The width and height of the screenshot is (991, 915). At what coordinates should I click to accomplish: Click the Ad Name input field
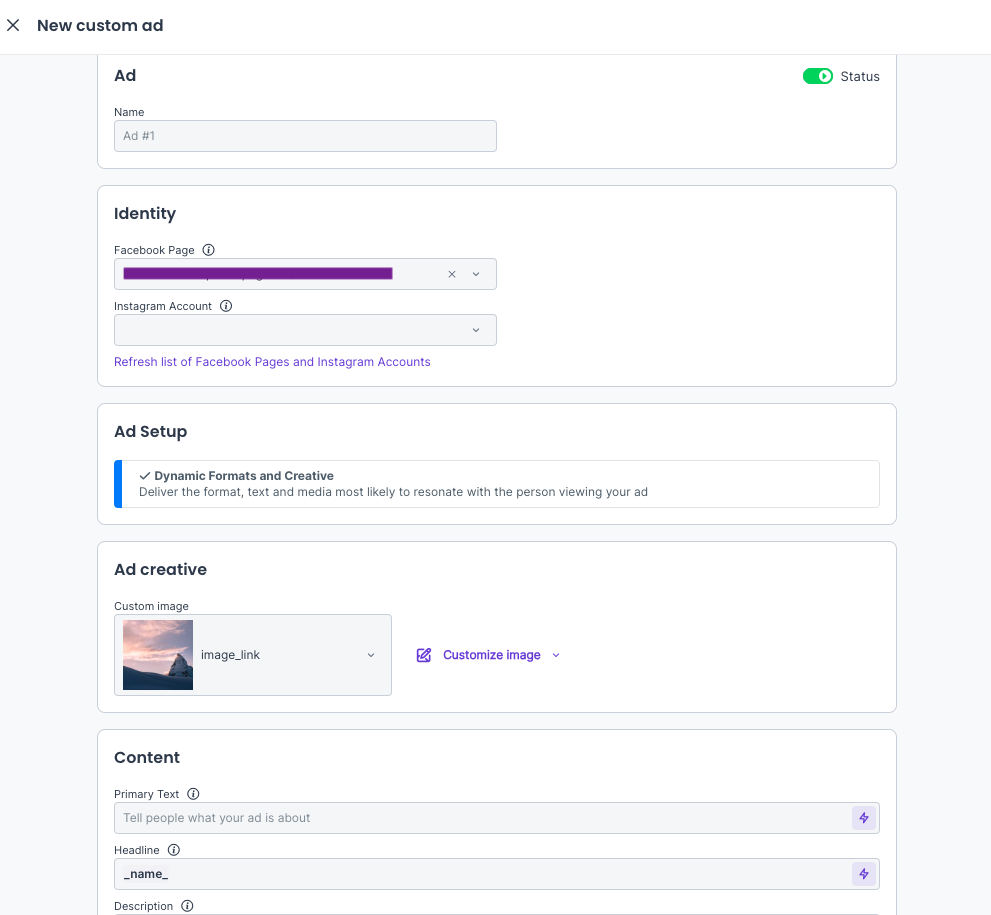[305, 136]
